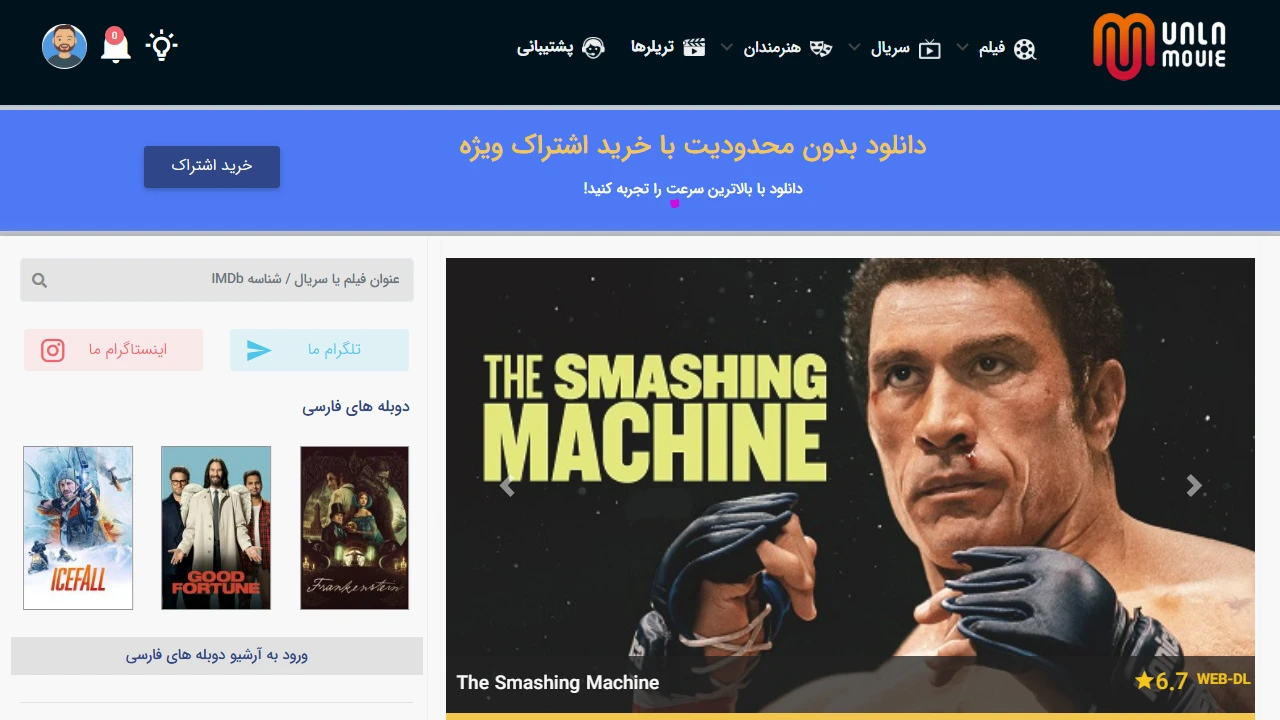
Task: Open the Icefall movie poster
Action: (78, 528)
